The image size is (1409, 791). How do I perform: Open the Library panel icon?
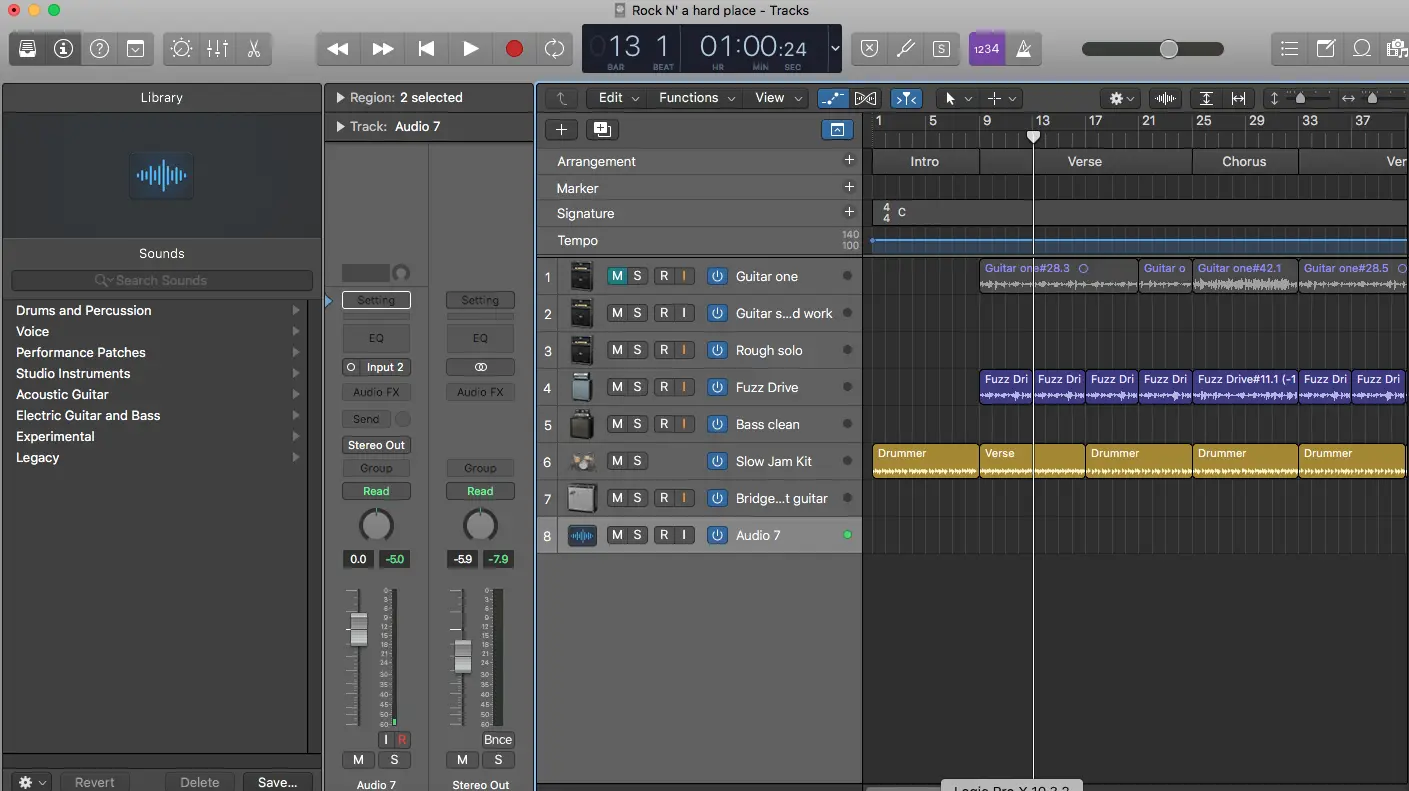[27, 48]
